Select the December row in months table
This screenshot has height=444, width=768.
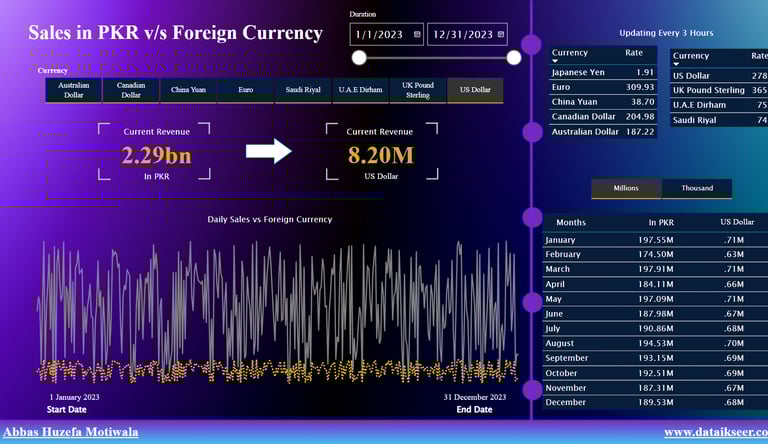click(655, 402)
